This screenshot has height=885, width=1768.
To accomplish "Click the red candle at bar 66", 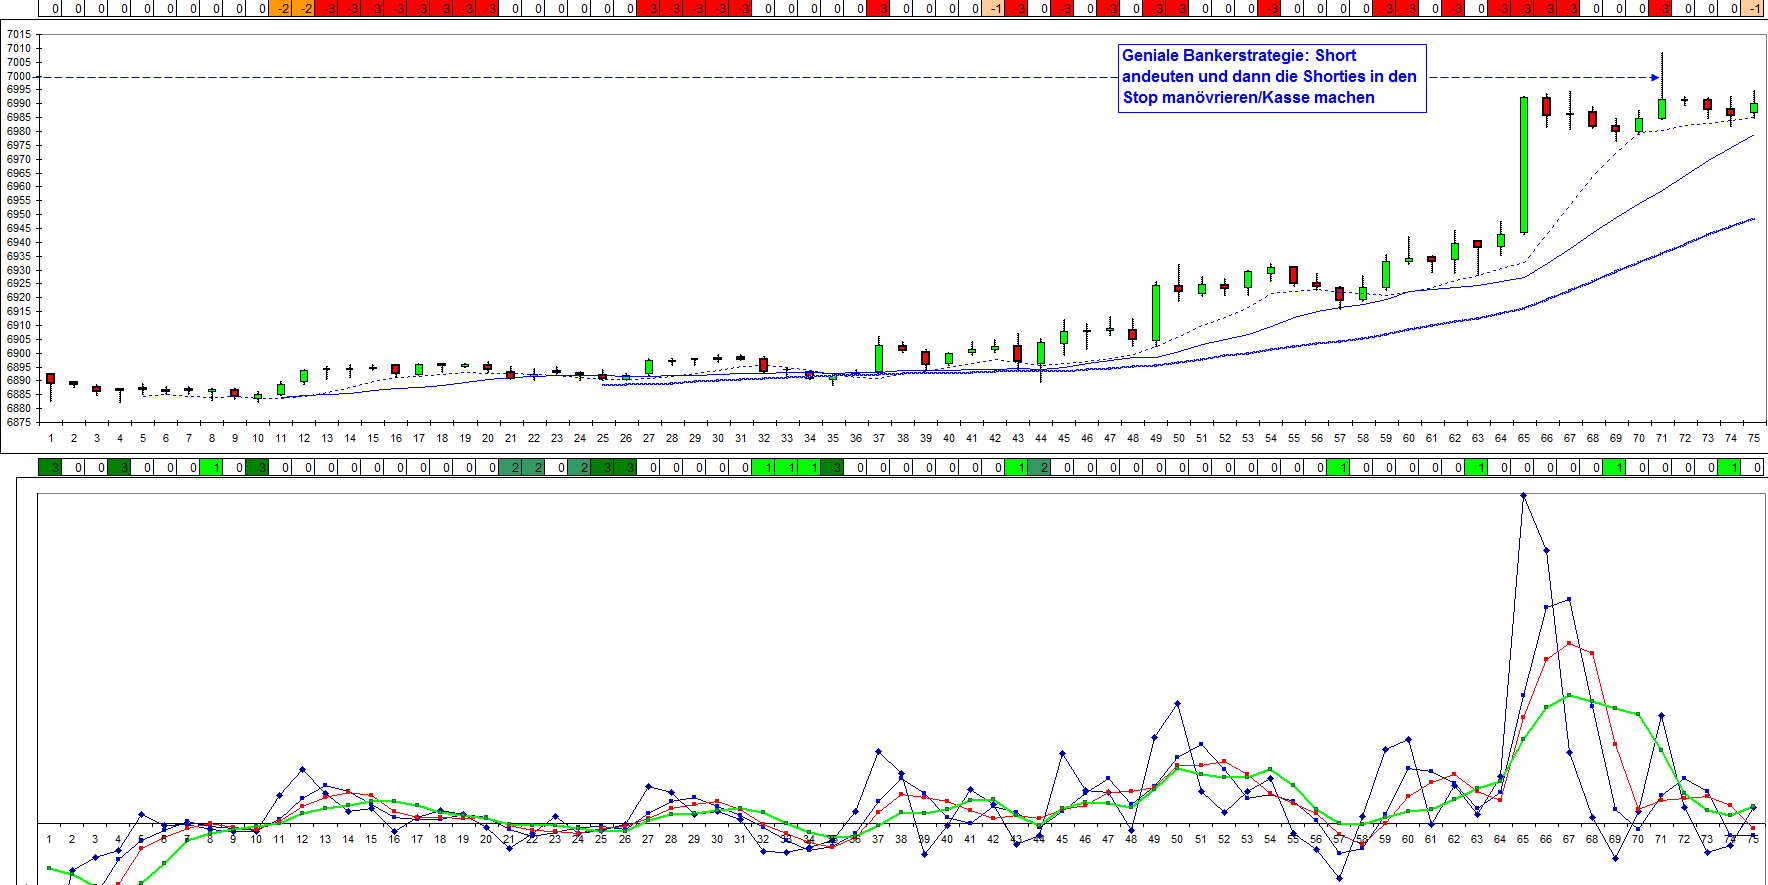I will click(x=1546, y=106).
